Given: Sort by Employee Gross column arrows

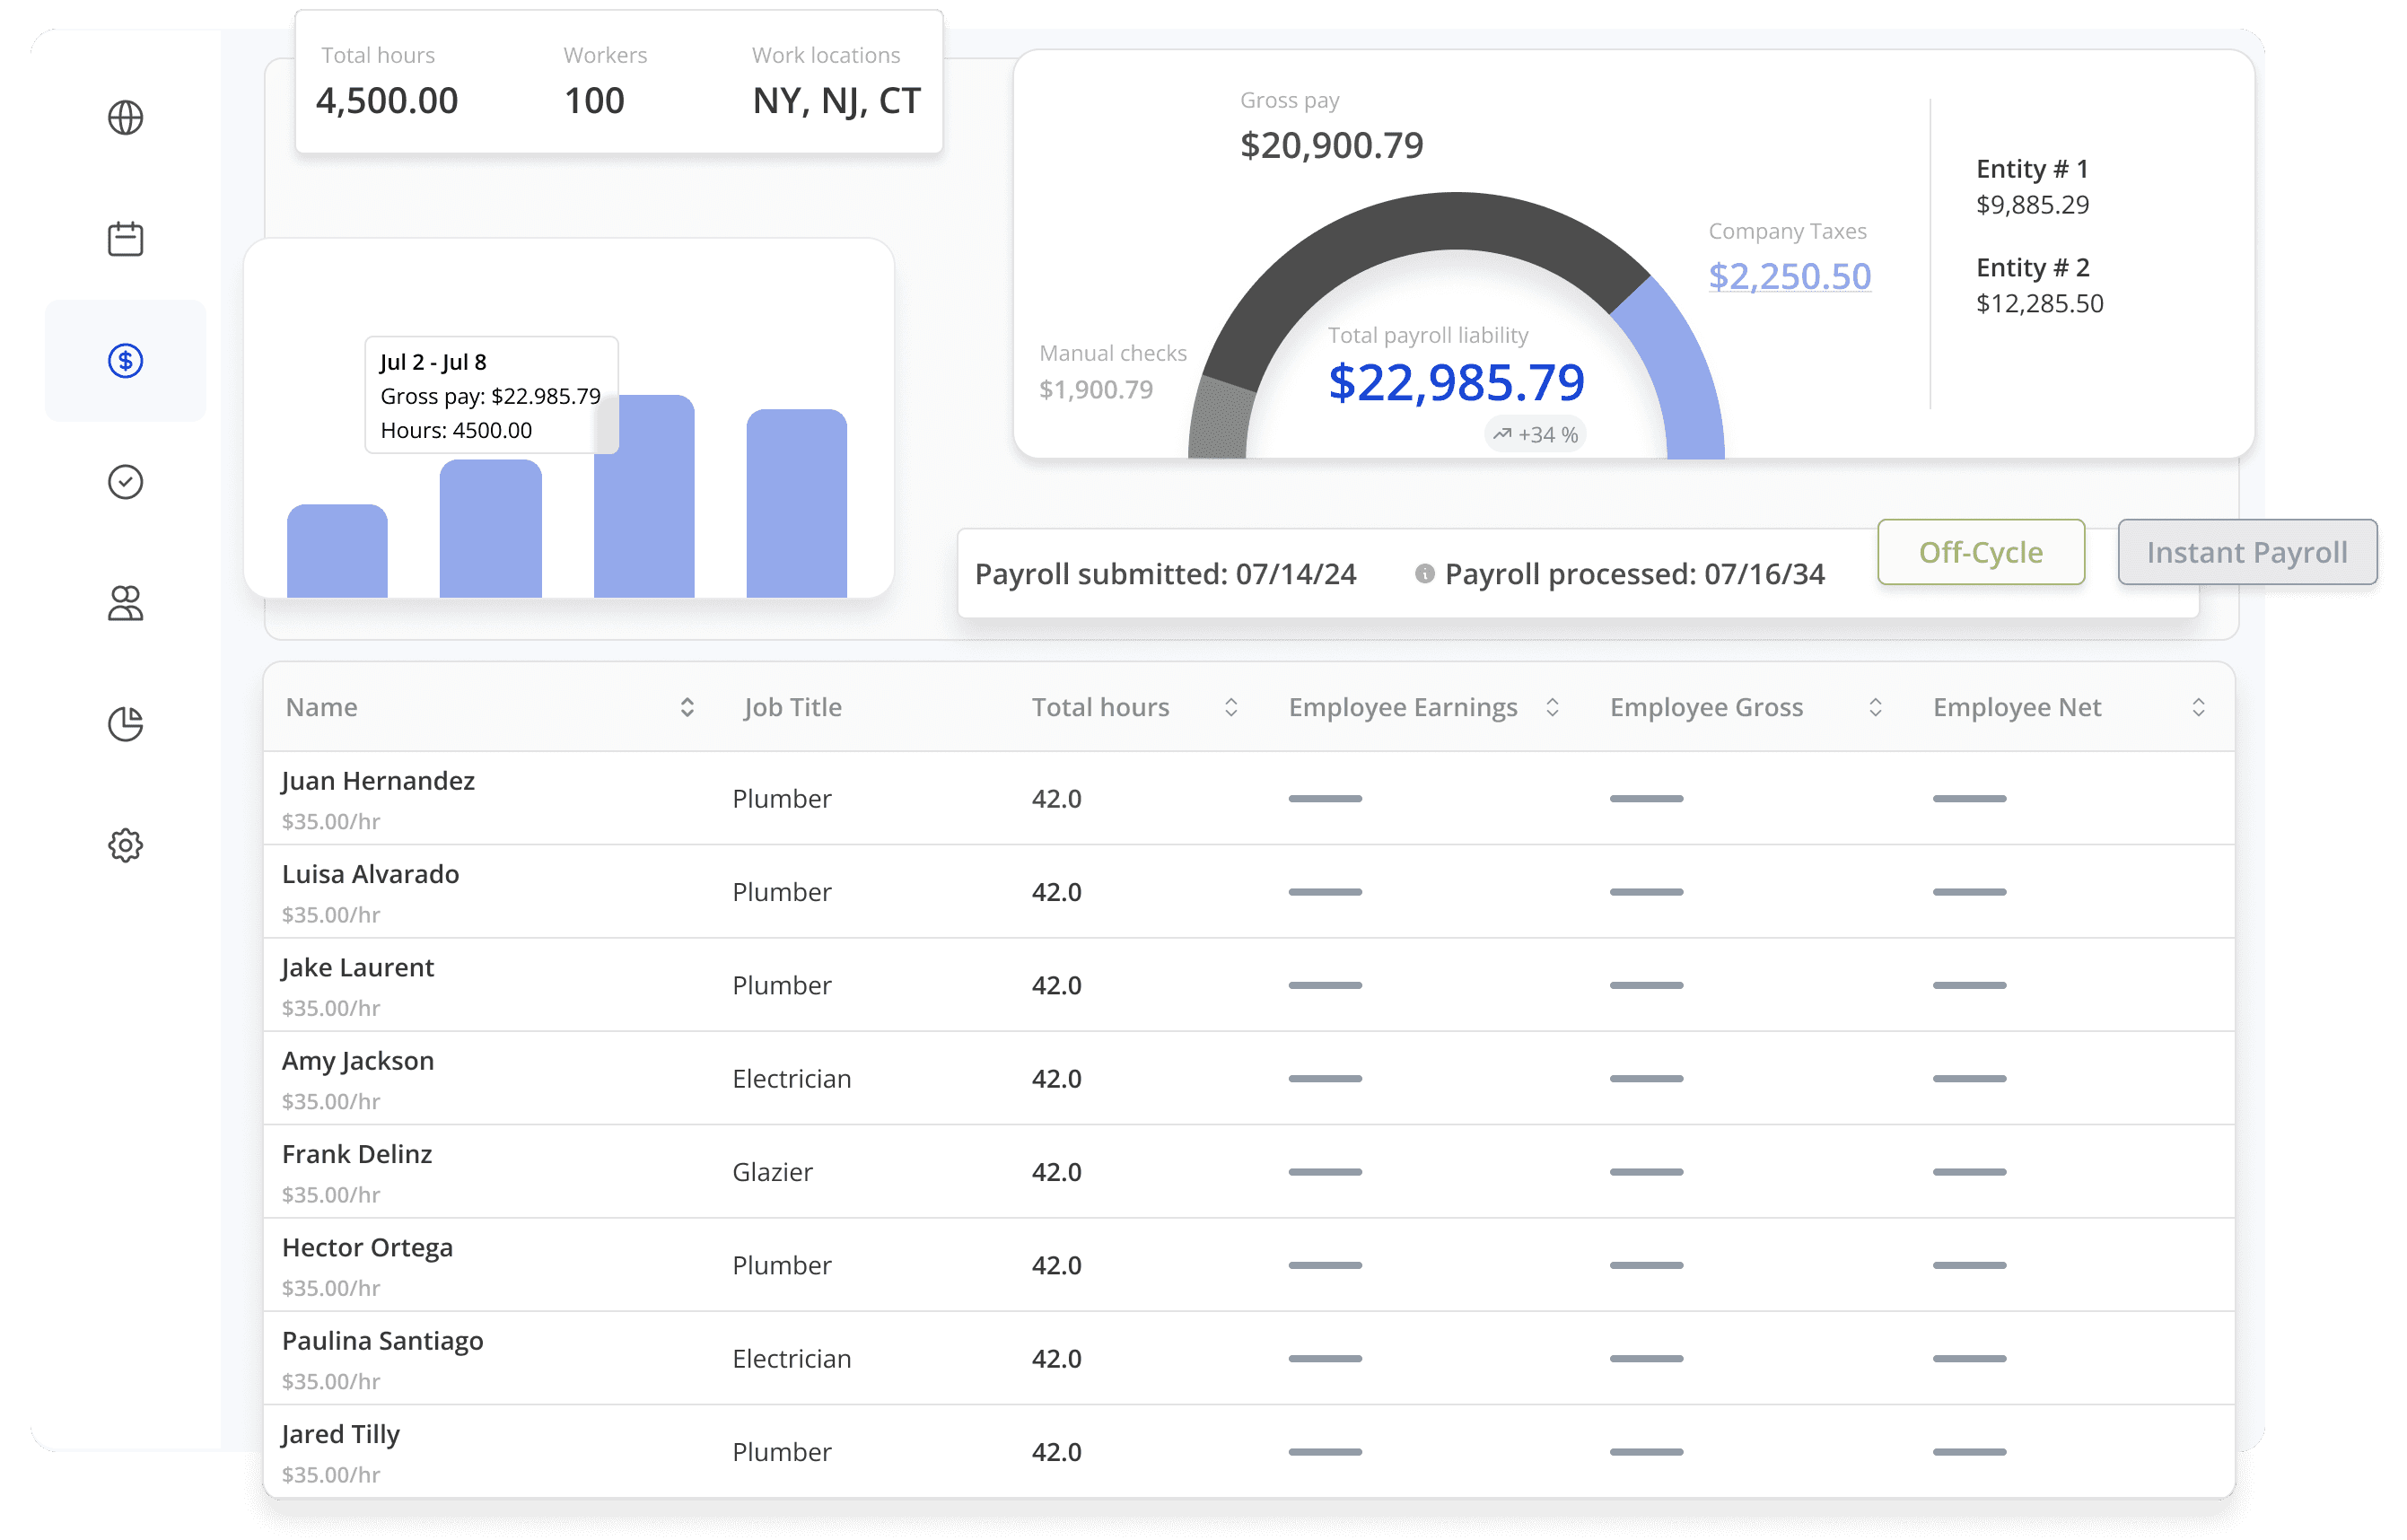Looking at the screenshot, I should click(x=1875, y=708).
